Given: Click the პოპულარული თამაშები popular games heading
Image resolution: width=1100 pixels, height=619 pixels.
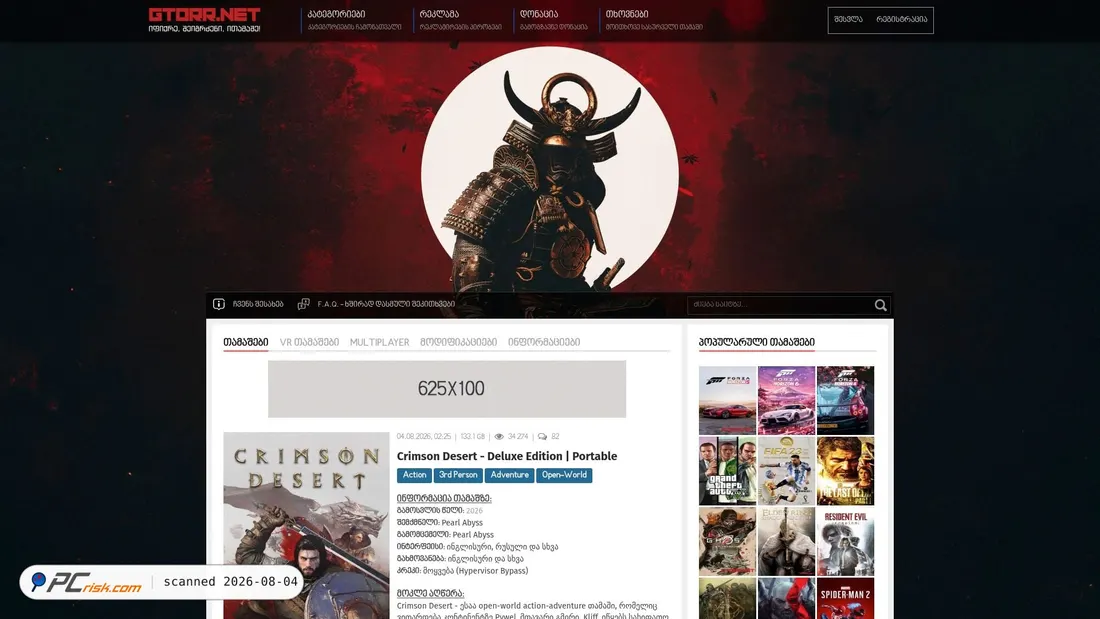Looking at the screenshot, I should (x=757, y=342).
